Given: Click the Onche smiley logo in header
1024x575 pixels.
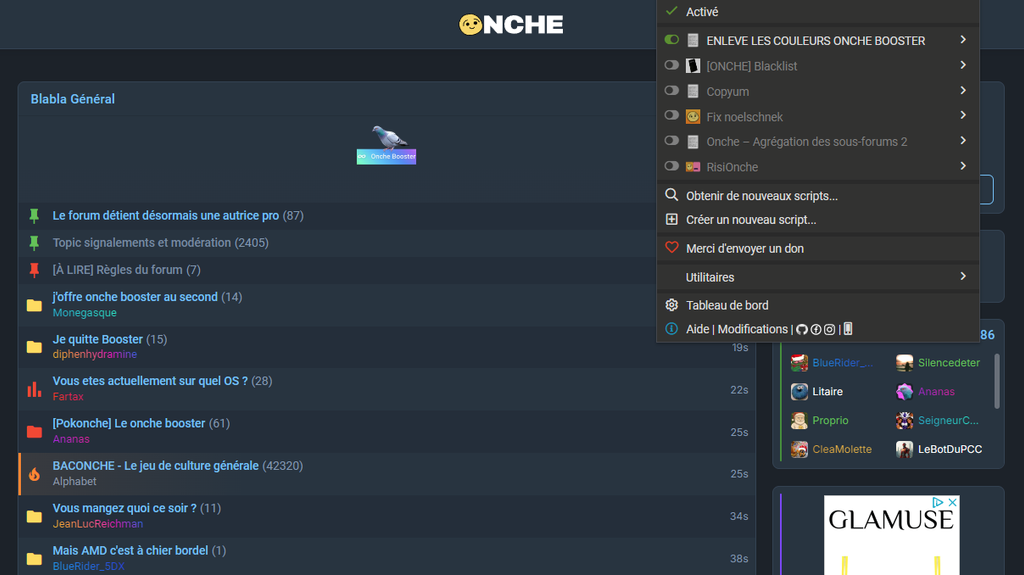Looking at the screenshot, I should pyautogui.click(x=471, y=24).
